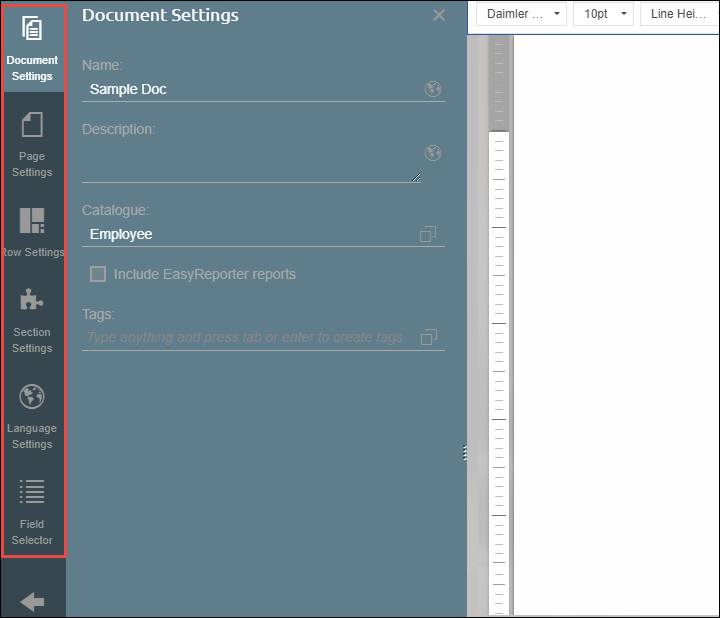The width and height of the screenshot is (720, 618).
Task: Open the Line Height dropdown
Action: [x=677, y=14]
